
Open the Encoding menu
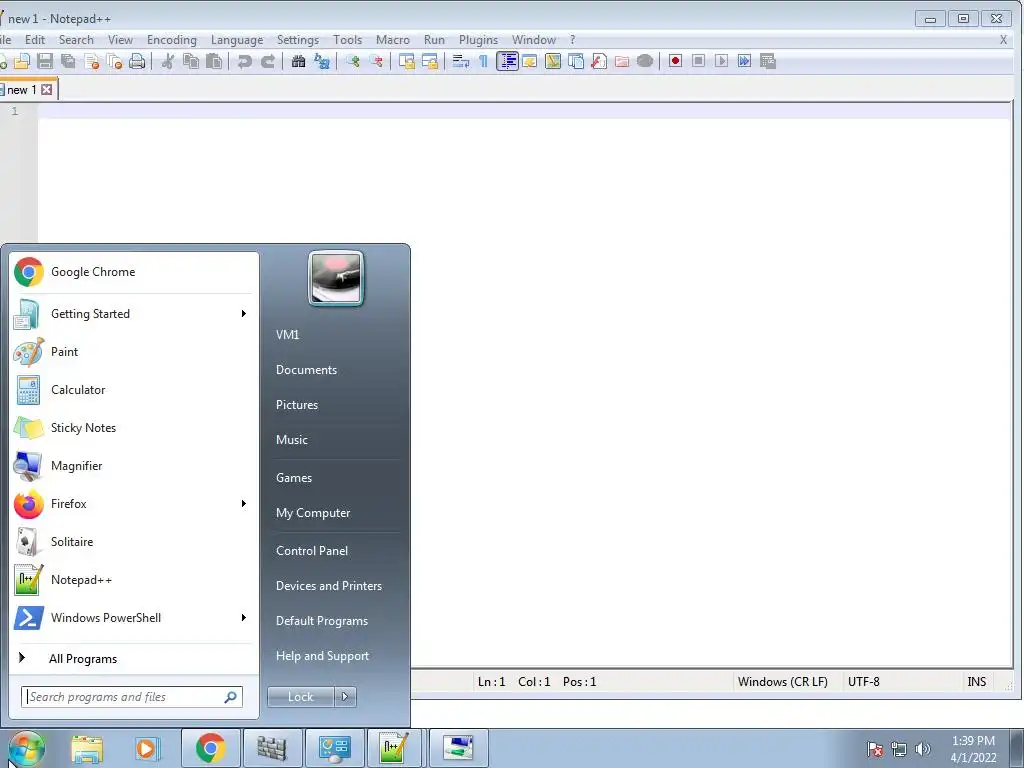pos(172,40)
